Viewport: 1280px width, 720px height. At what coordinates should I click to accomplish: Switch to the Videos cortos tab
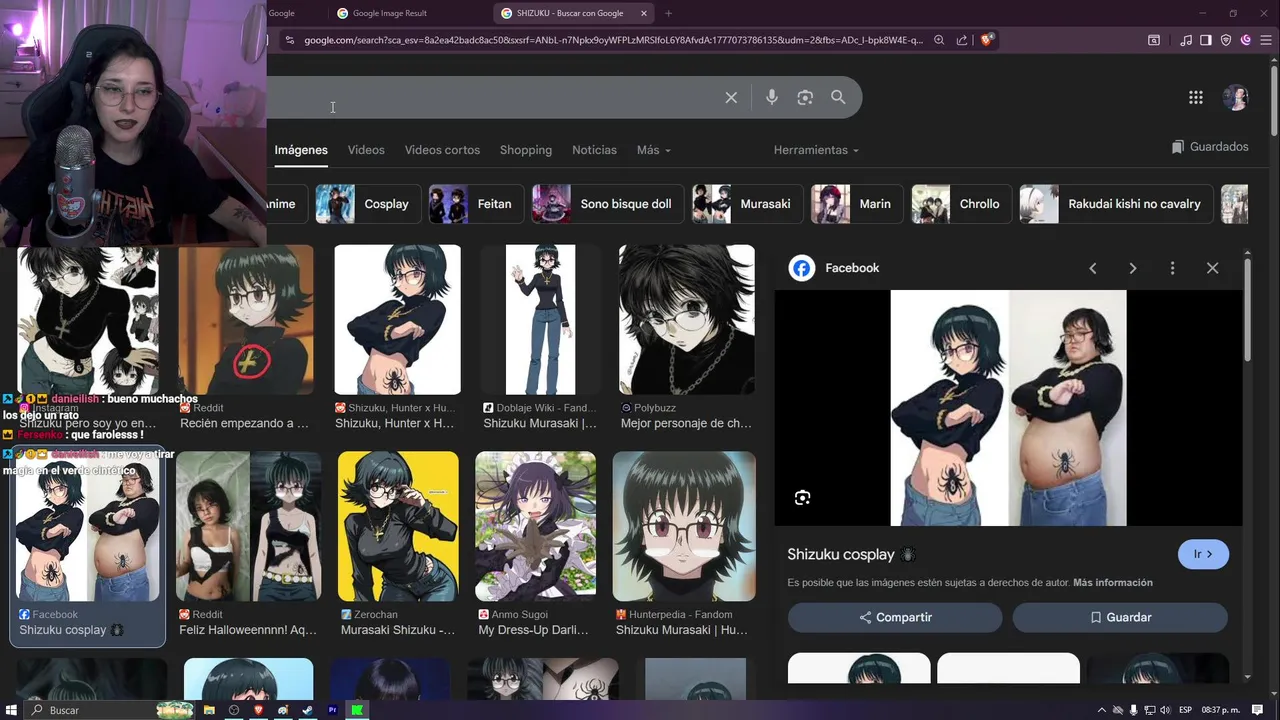point(442,150)
